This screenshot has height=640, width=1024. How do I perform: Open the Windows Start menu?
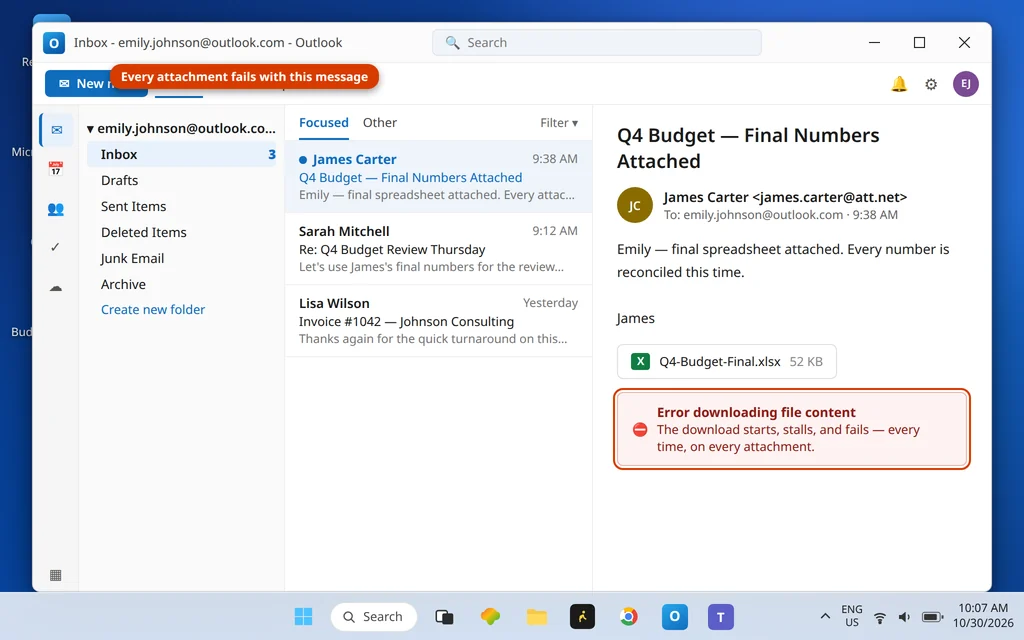click(x=303, y=616)
